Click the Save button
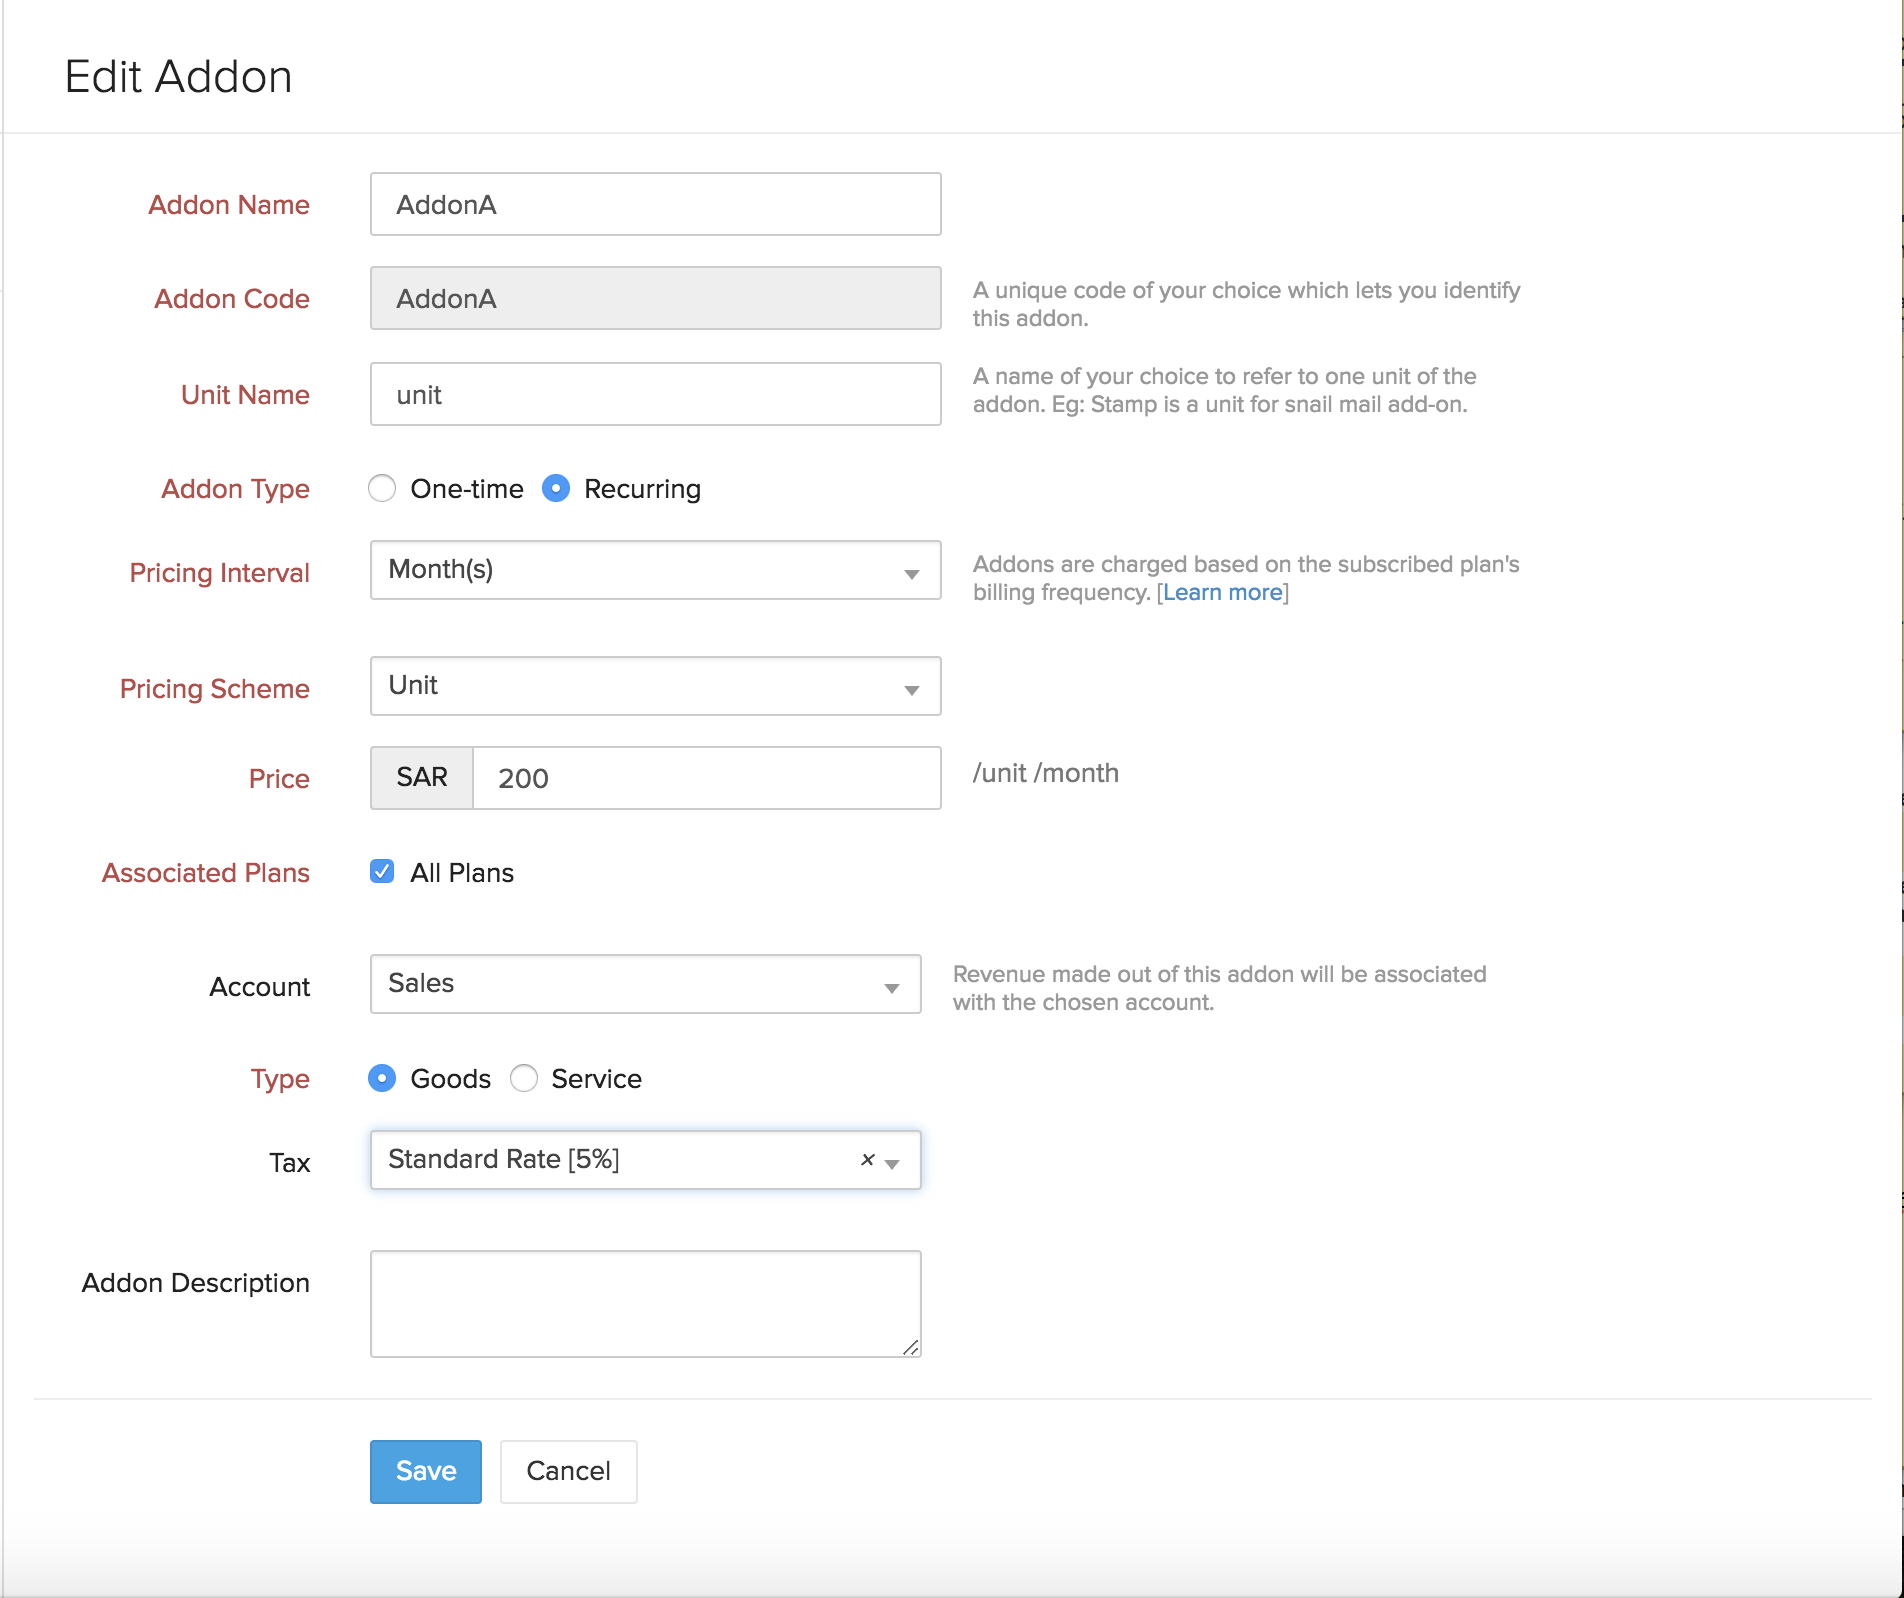The width and height of the screenshot is (1904, 1598). (x=425, y=1471)
